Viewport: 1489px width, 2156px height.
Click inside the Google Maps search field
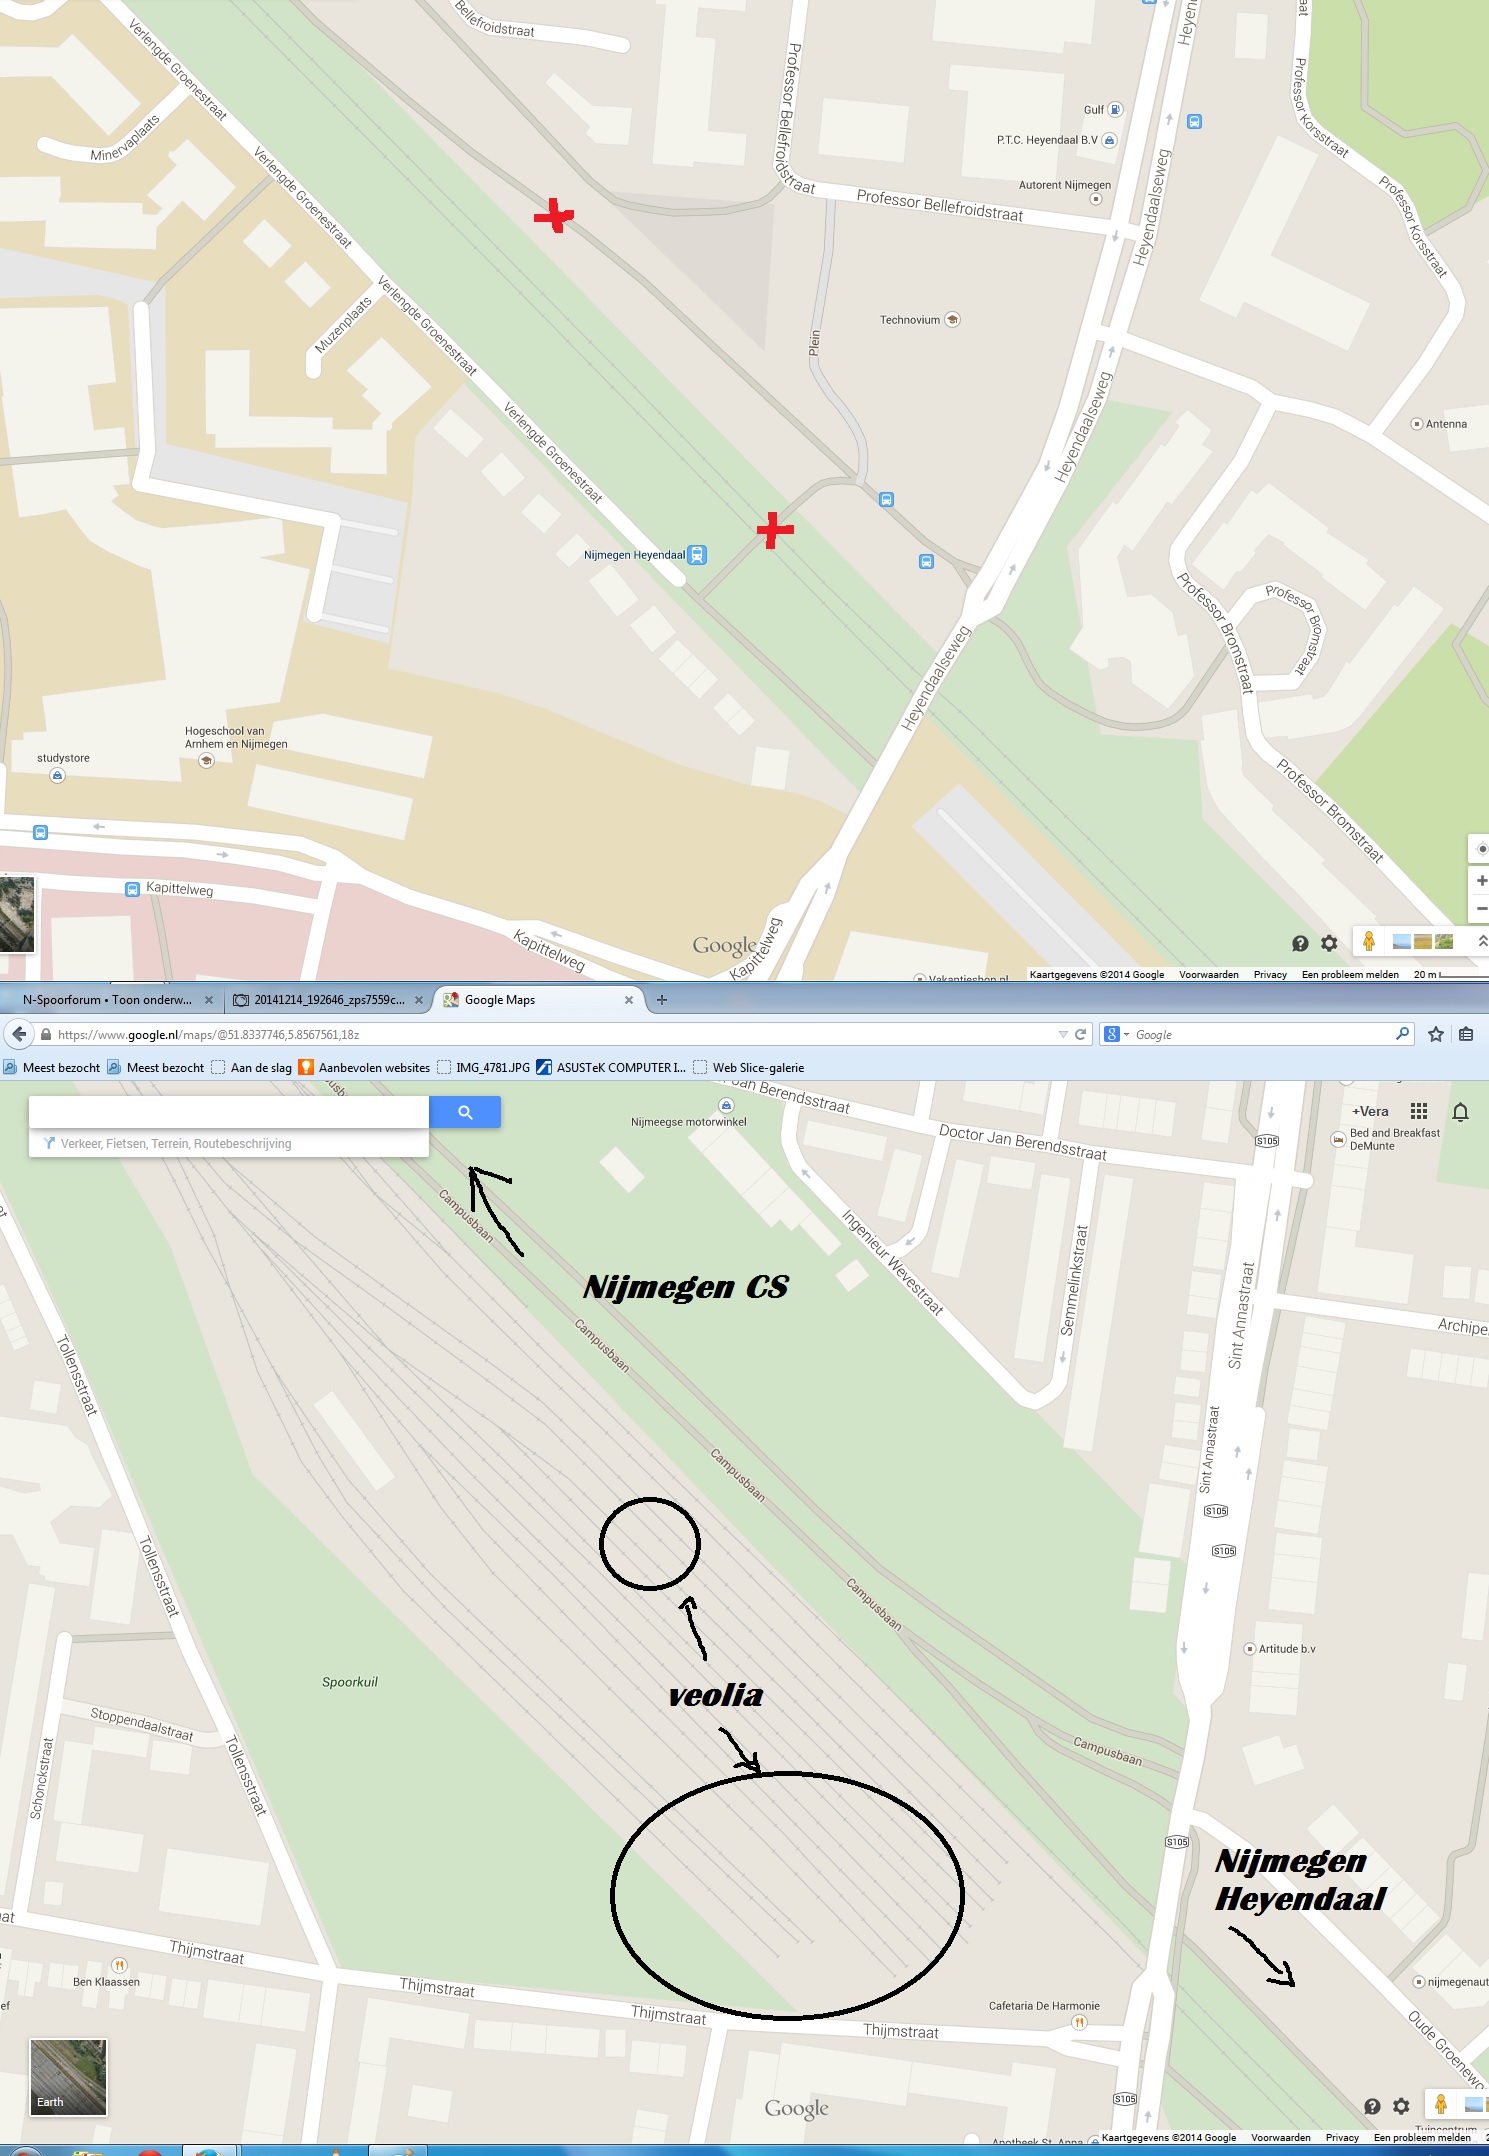[x=229, y=1112]
